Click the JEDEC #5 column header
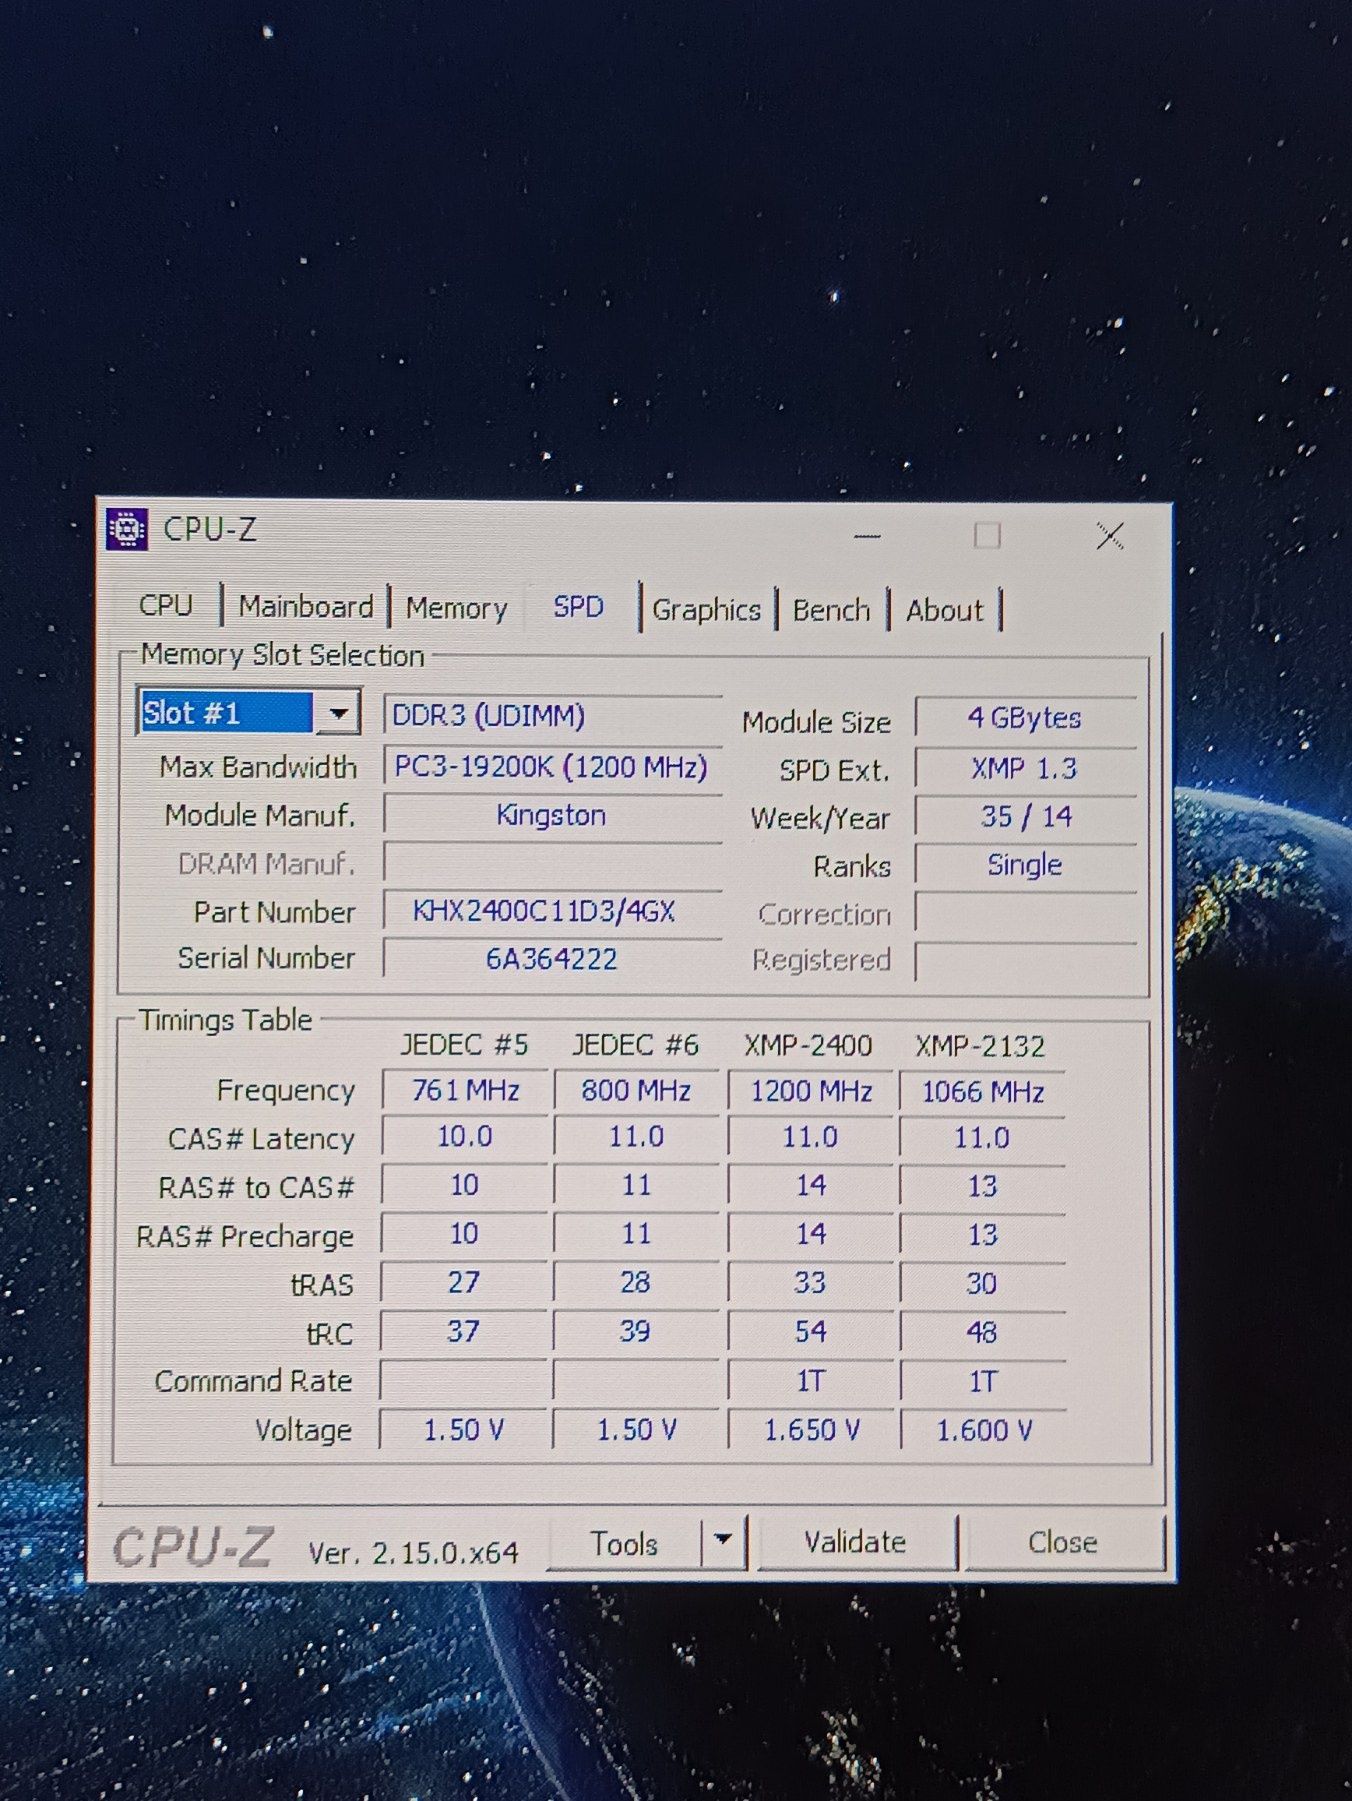The height and width of the screenshot is (1801, 1352). pyautogui.click(x=464, y=1045)
